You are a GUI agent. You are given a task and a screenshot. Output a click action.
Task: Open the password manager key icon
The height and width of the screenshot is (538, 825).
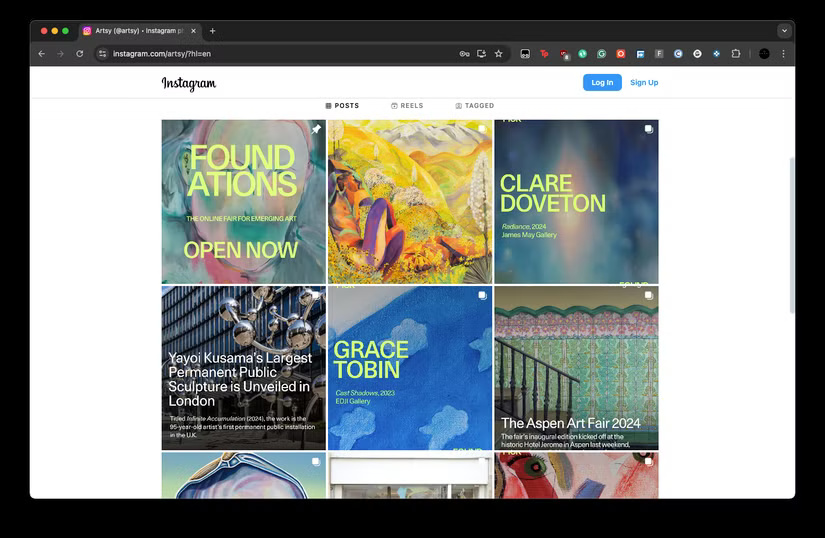tap(464, 54)
